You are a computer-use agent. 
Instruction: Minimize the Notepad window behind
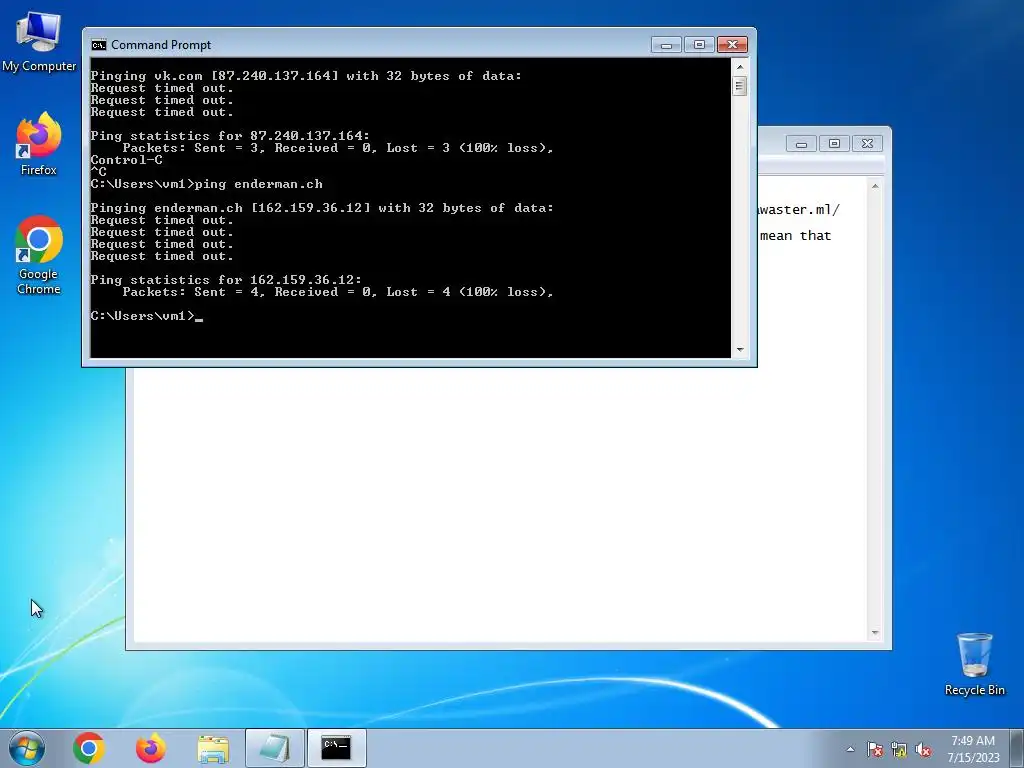(801, 144)
